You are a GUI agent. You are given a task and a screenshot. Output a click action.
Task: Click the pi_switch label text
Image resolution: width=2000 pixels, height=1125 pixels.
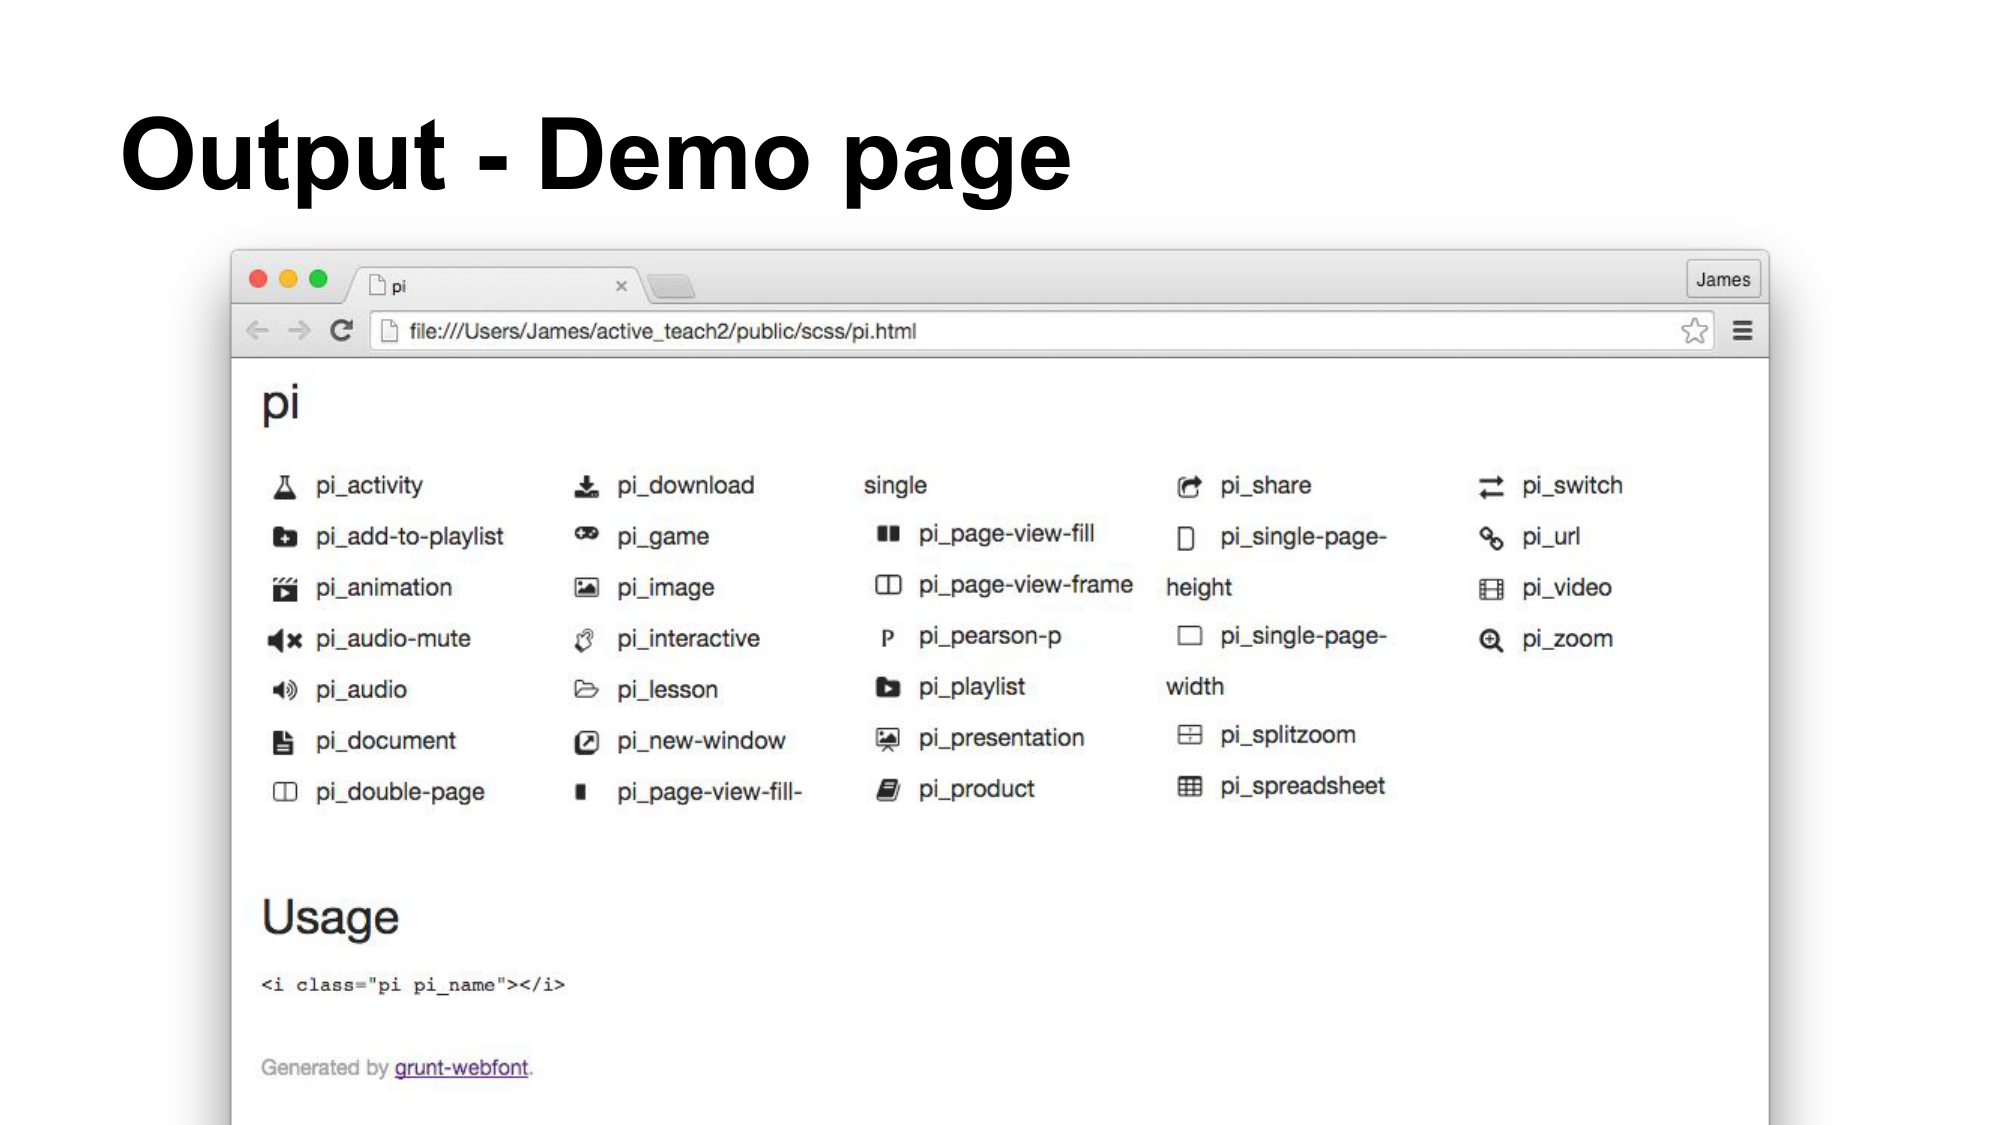tap(1572, 486)
